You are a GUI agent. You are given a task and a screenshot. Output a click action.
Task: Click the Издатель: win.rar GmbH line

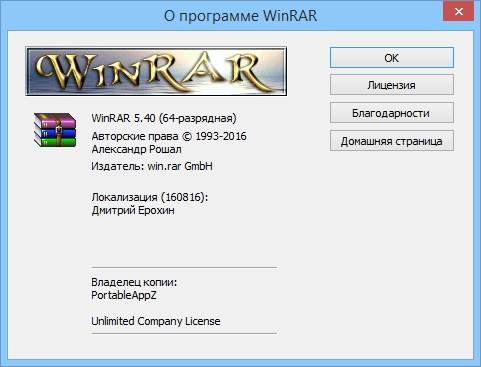point(152,166)
